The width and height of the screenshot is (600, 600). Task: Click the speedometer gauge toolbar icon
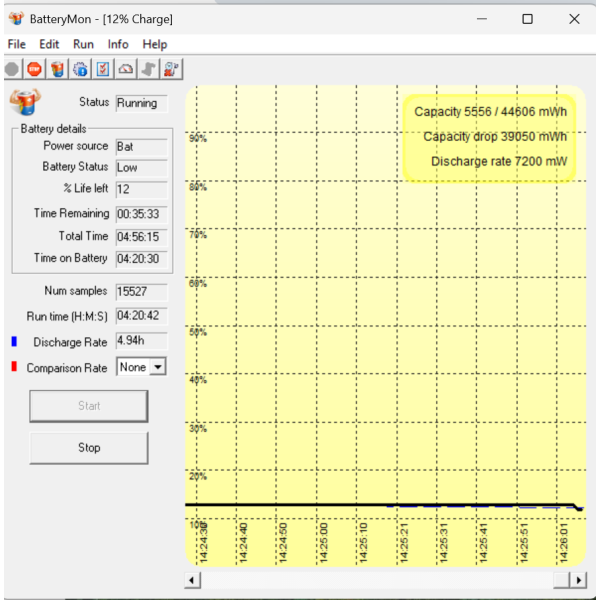click(x=126, y=69)
